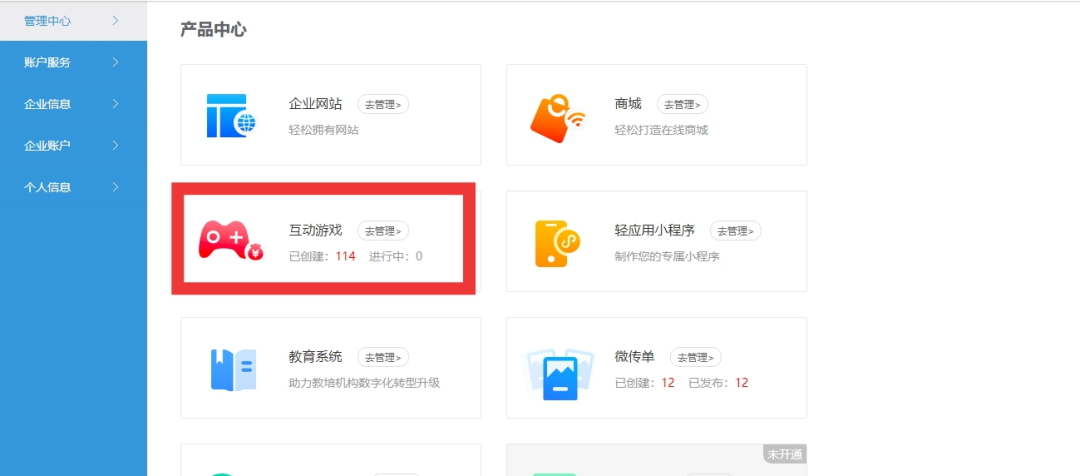Click the 互动游戏 created count 114

[345, 256]
